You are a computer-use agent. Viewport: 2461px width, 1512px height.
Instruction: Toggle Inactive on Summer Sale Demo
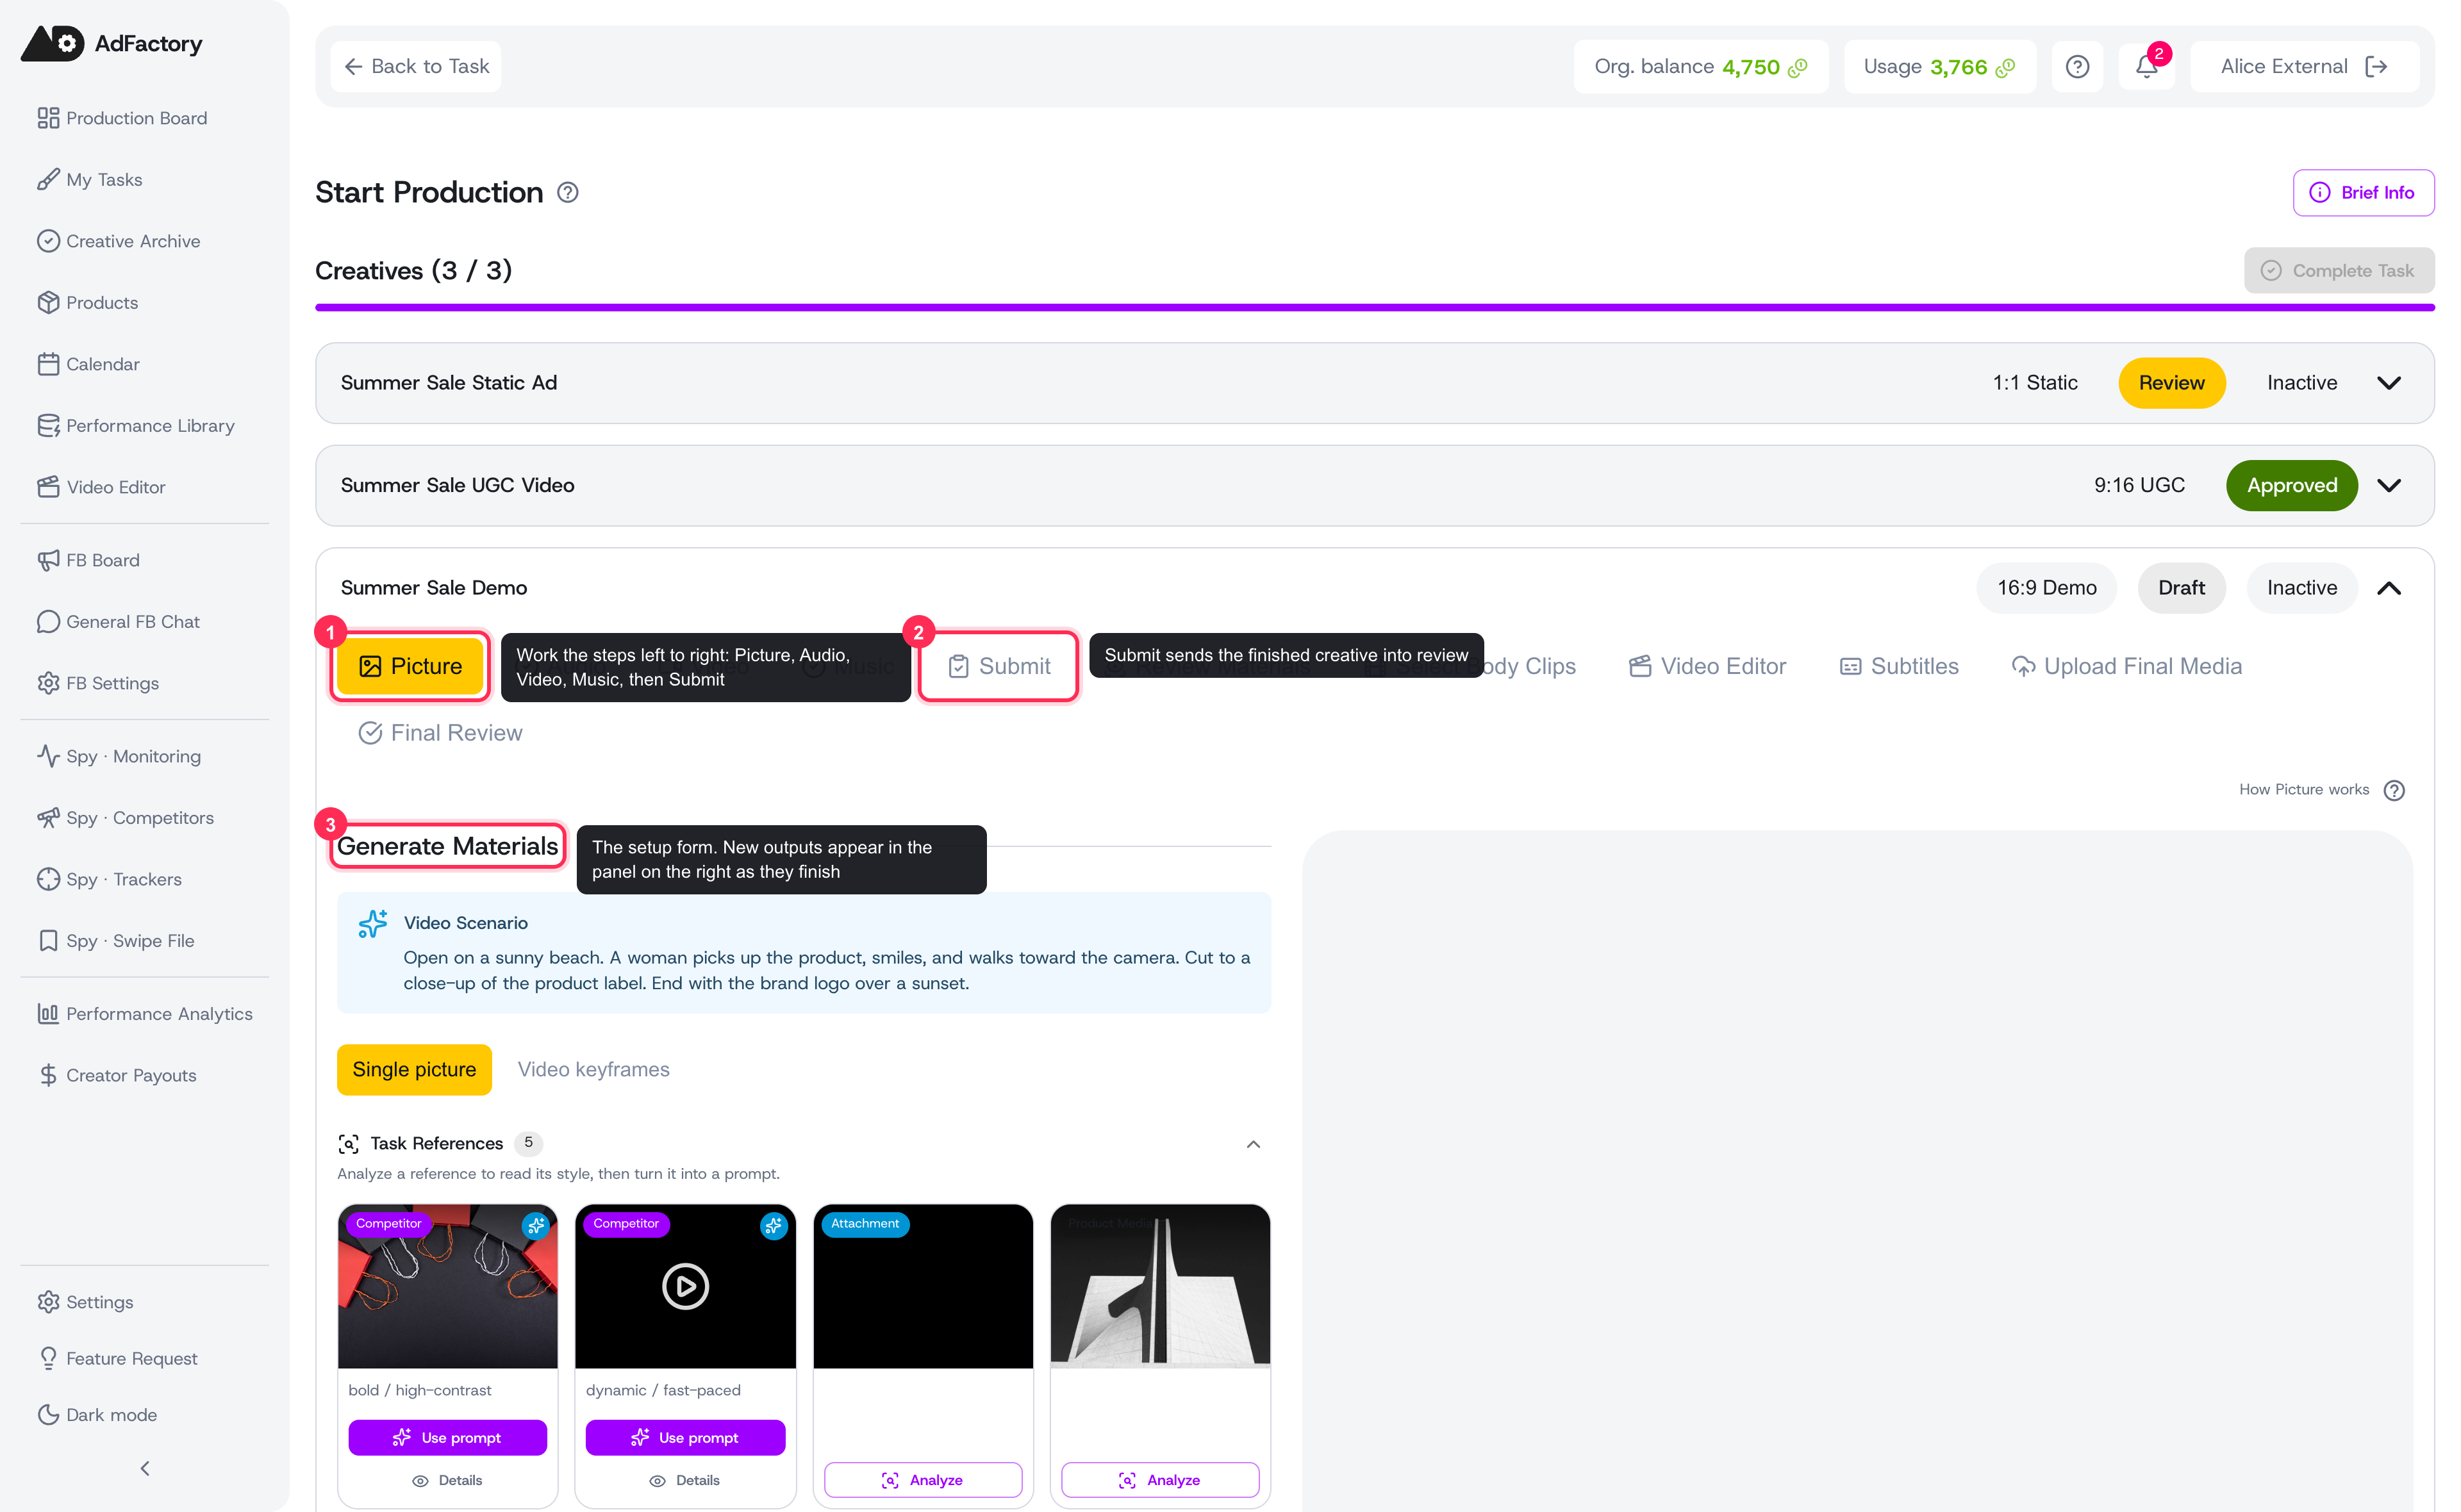click(x=2302, y=588)
